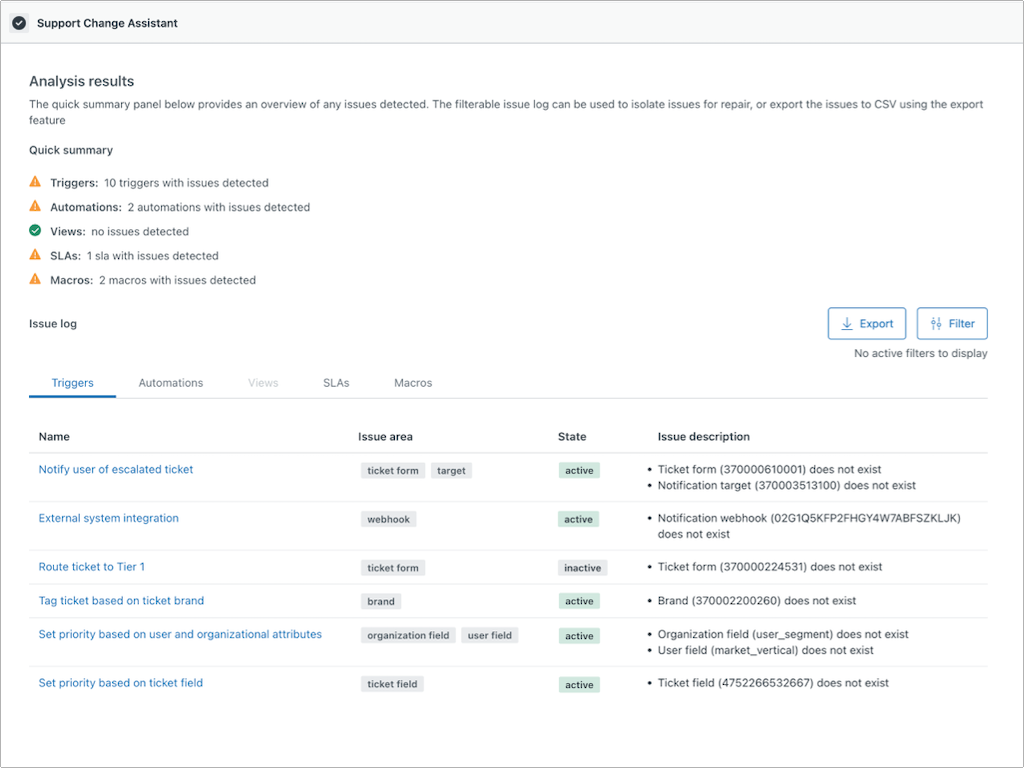The image size is (1024, 768).
Task: Switch to the Automations tab
Action: [x=171, y=383]
